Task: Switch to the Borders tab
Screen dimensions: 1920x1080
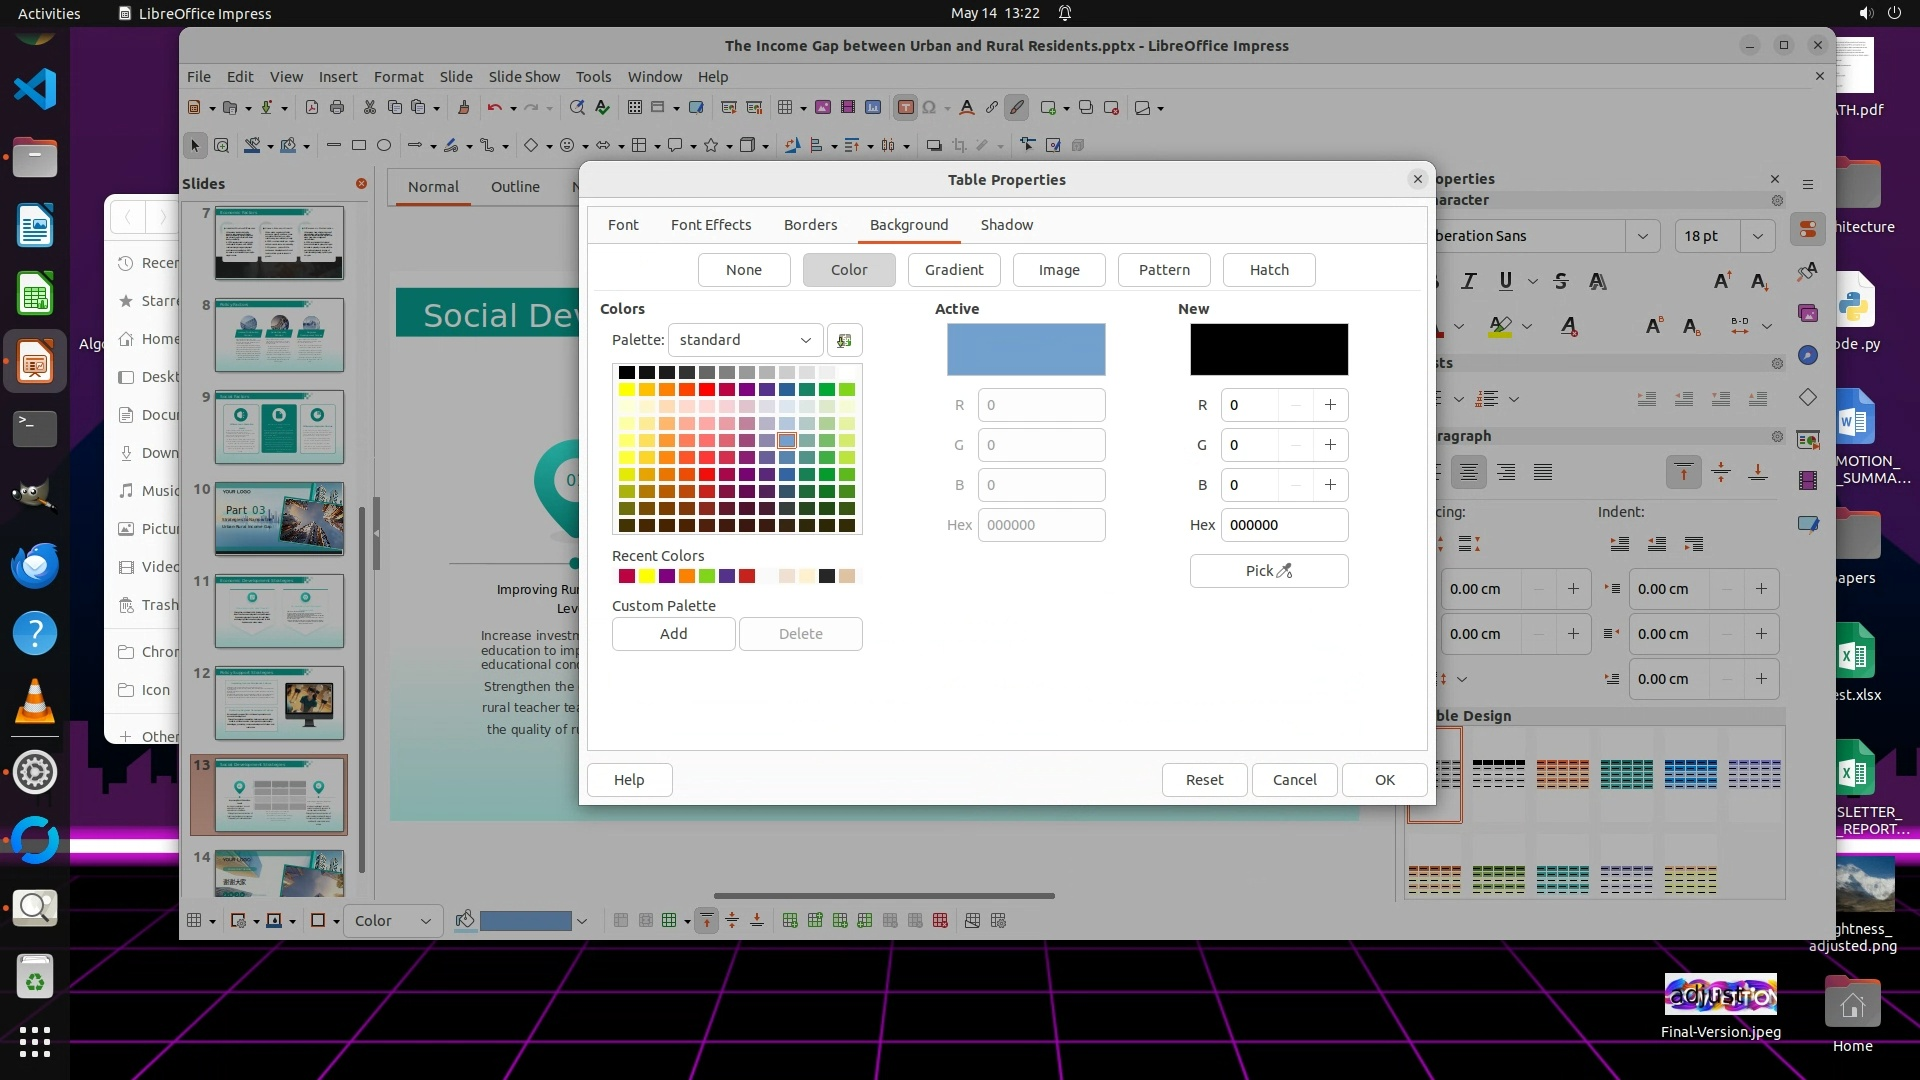Action: click(810, 225)
